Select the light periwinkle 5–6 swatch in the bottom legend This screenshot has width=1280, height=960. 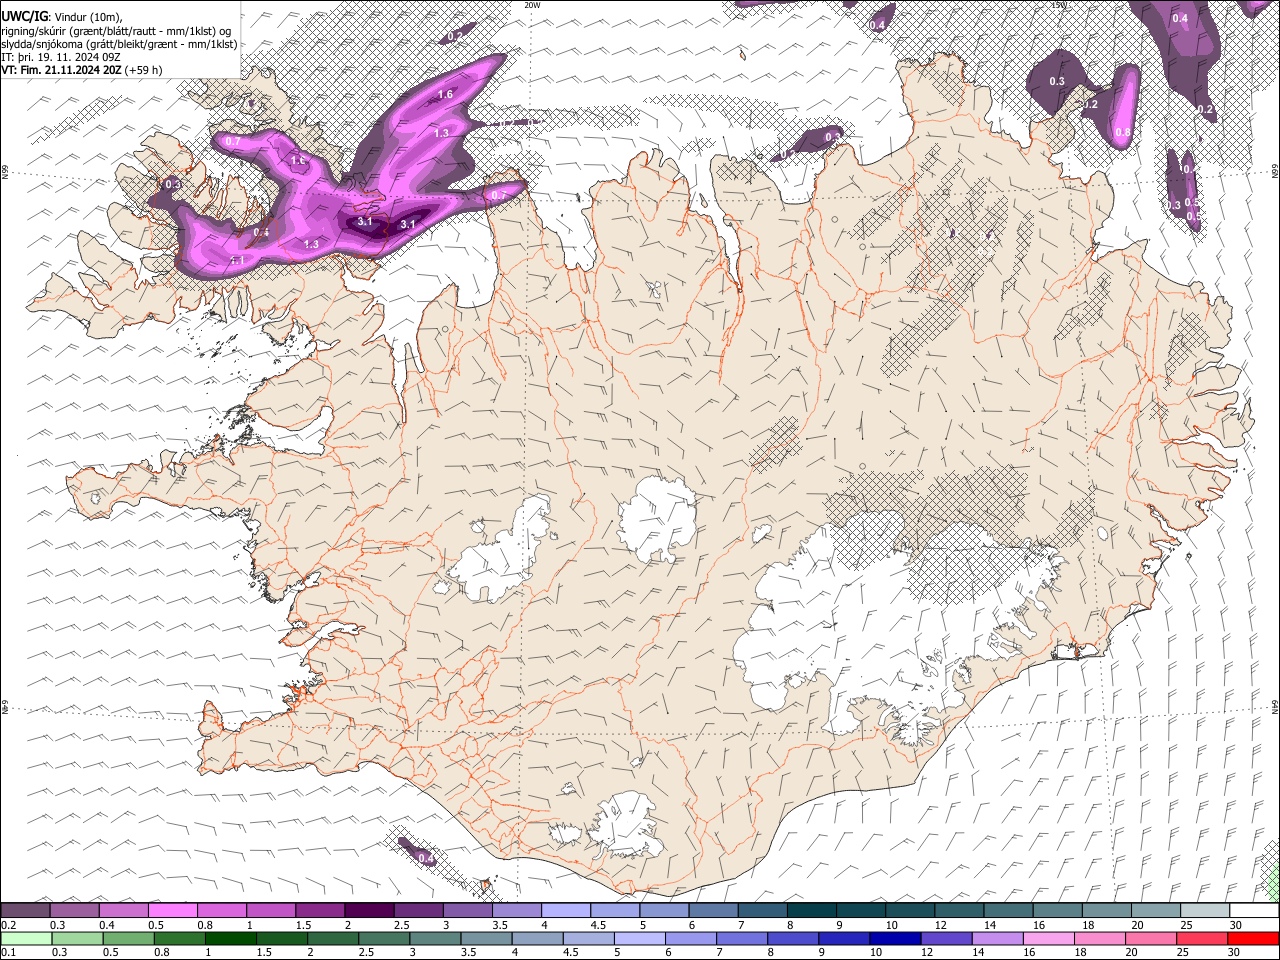tap(640, 938)
